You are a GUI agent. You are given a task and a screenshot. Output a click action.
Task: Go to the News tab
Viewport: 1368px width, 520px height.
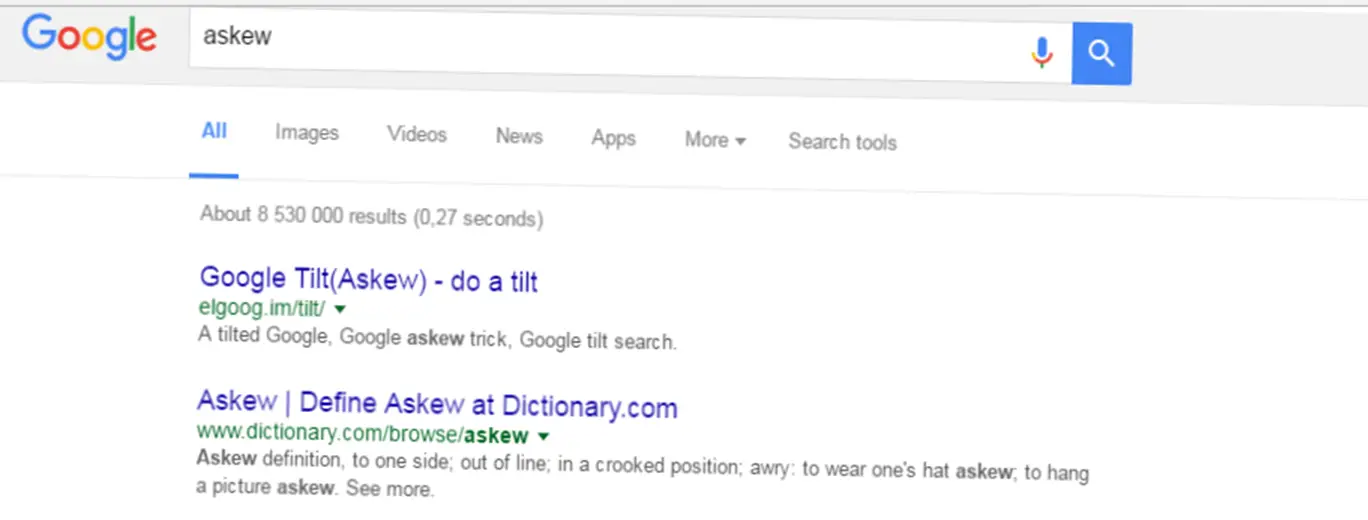click(x=519, y=136)
